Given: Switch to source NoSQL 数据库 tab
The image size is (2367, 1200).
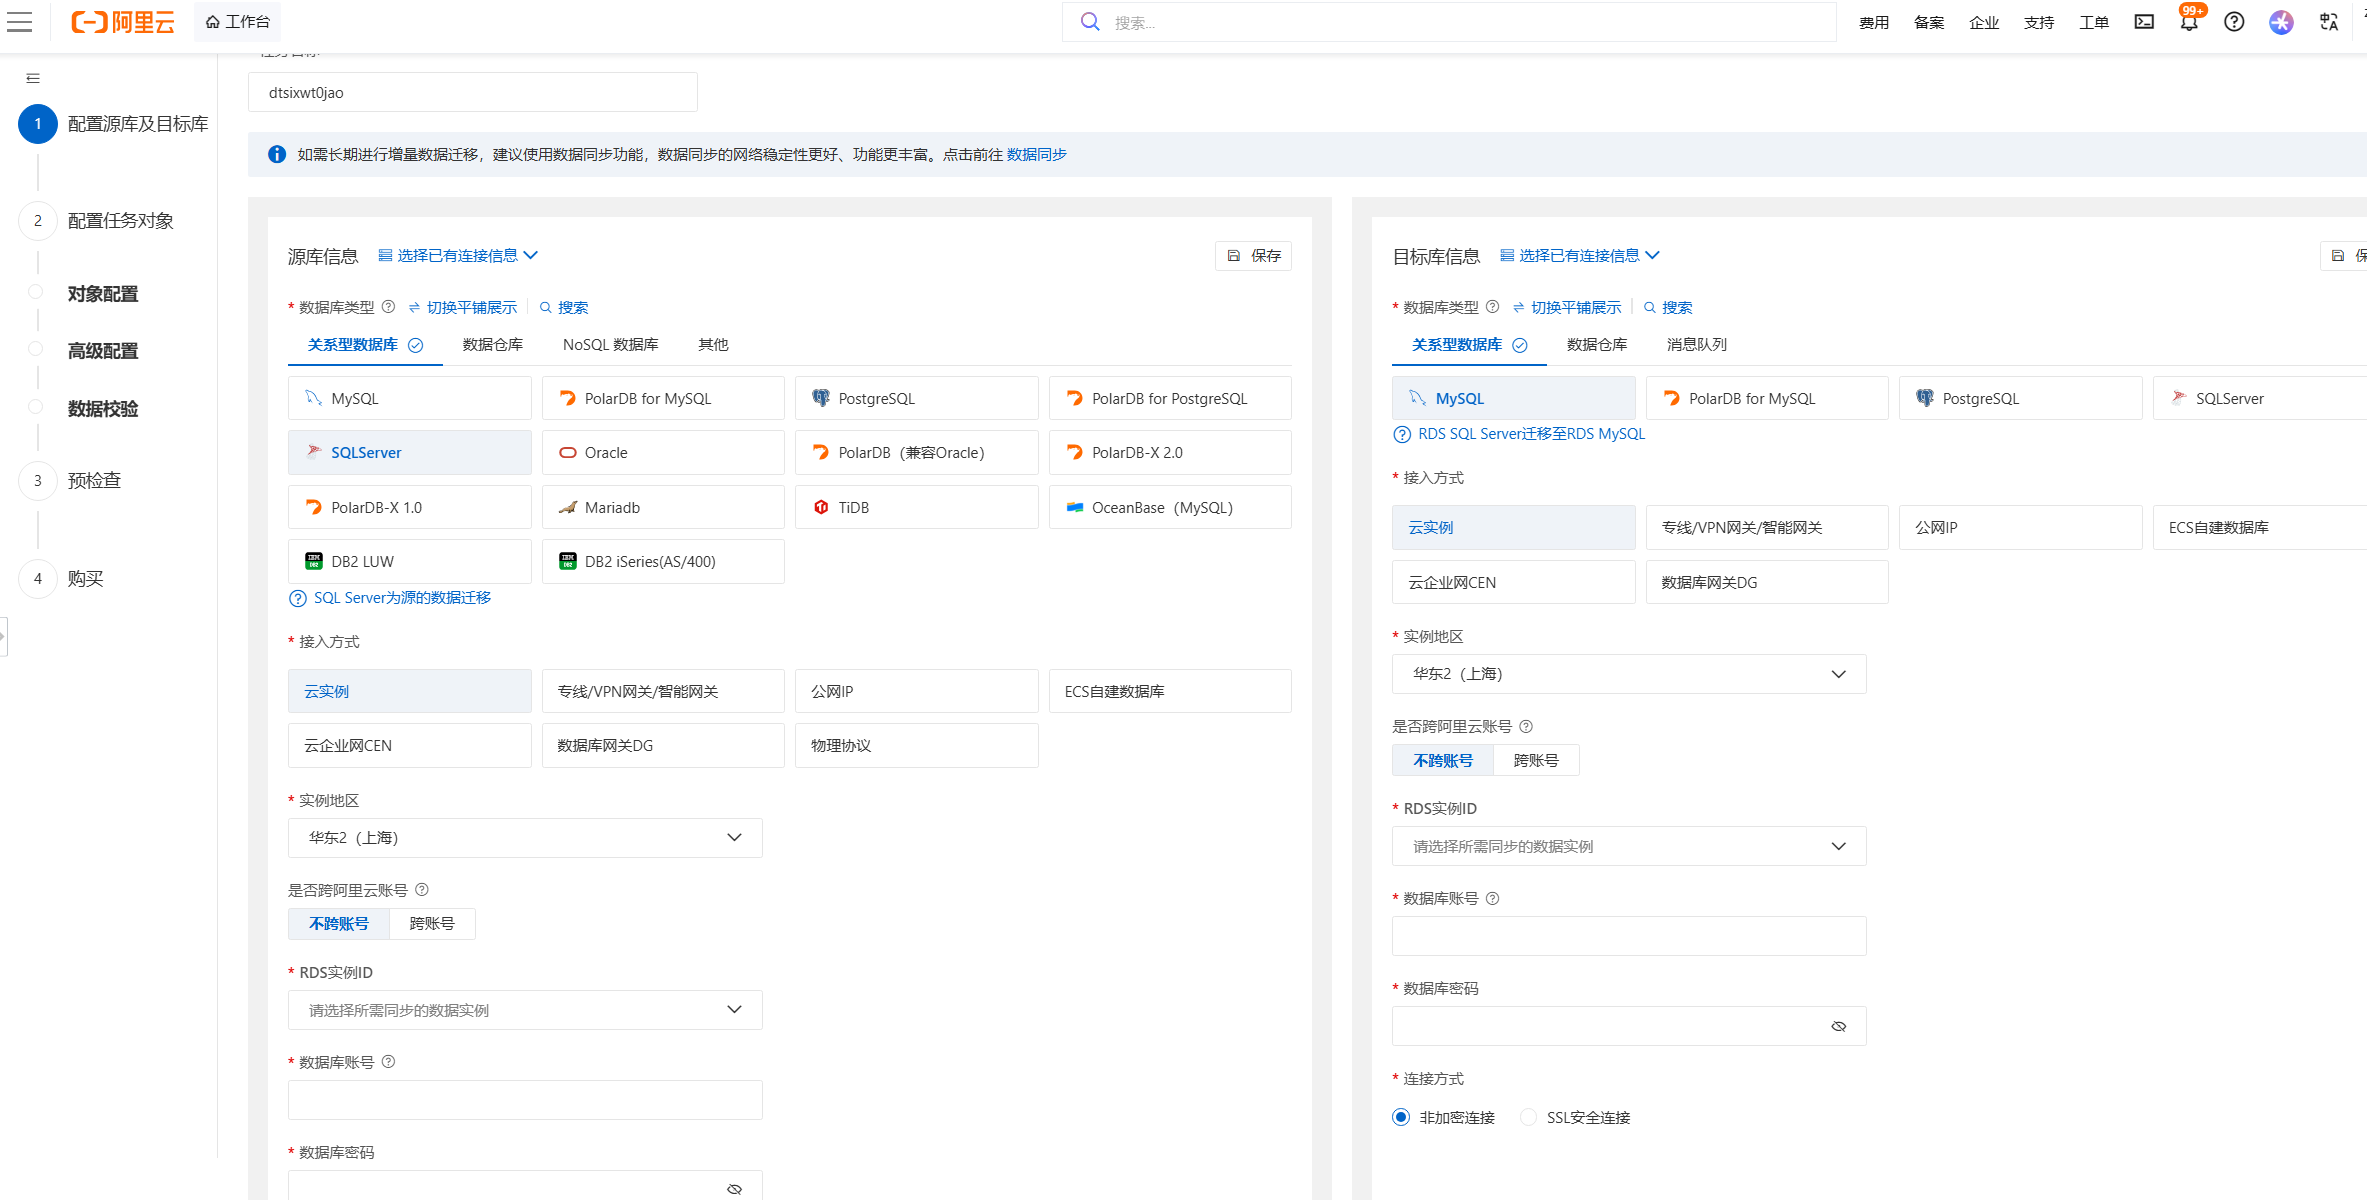Looking at the screenshot, I should click(610, 344).
